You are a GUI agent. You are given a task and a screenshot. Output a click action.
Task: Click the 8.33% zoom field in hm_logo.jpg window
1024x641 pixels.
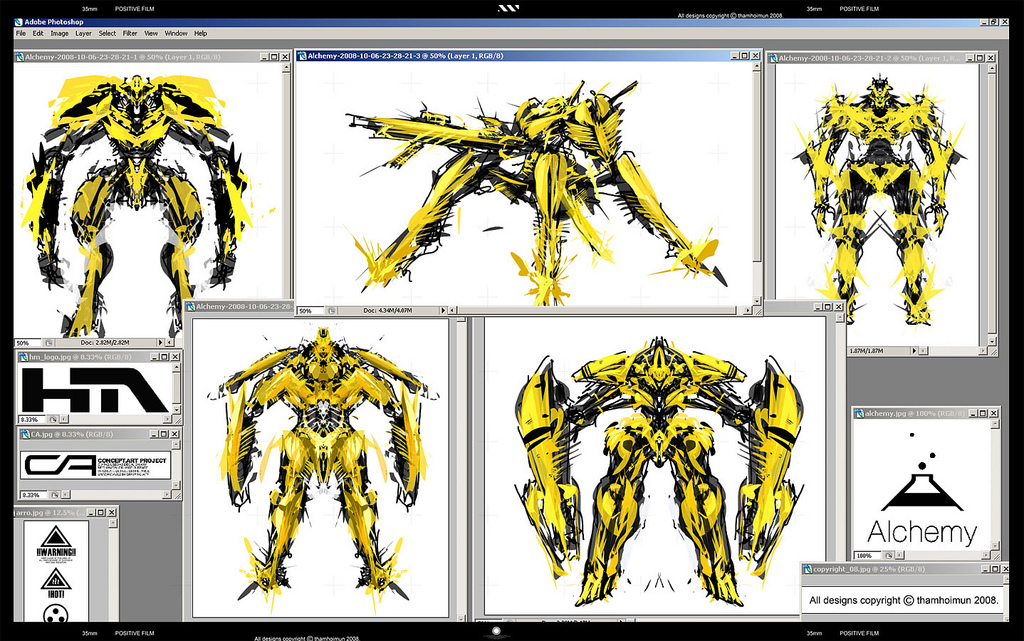[33, 420]
